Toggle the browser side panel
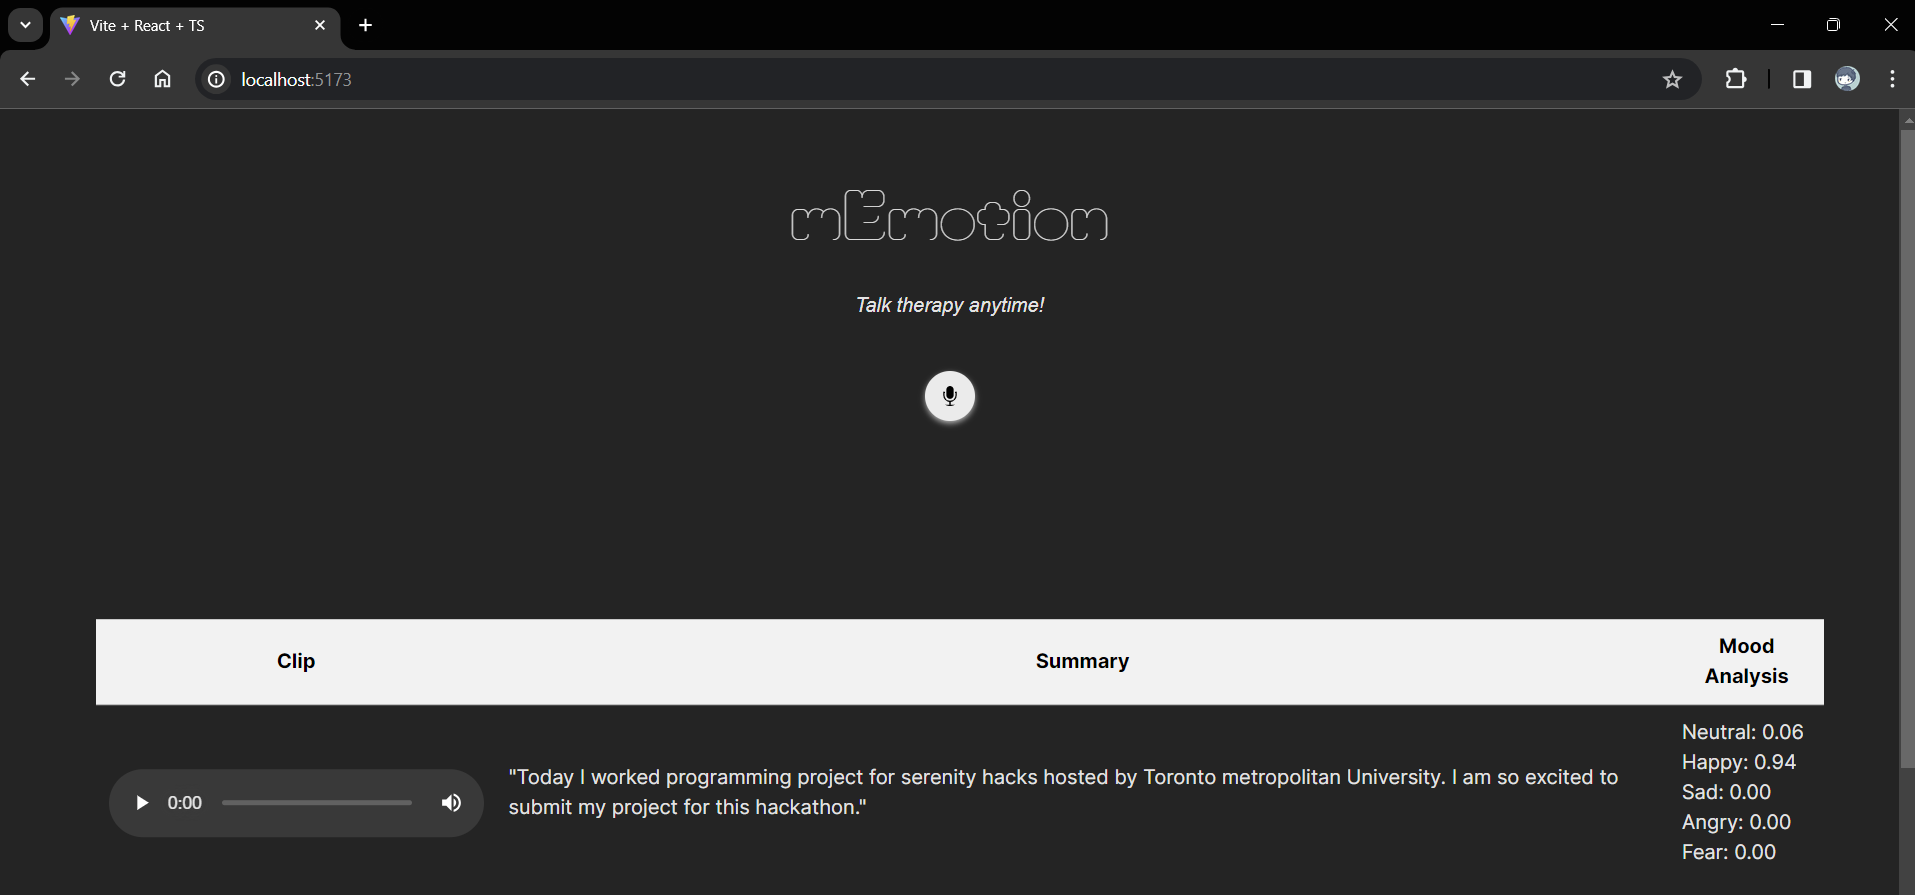The width and height of the screenshot is (1915, 895). [1802, 79]
